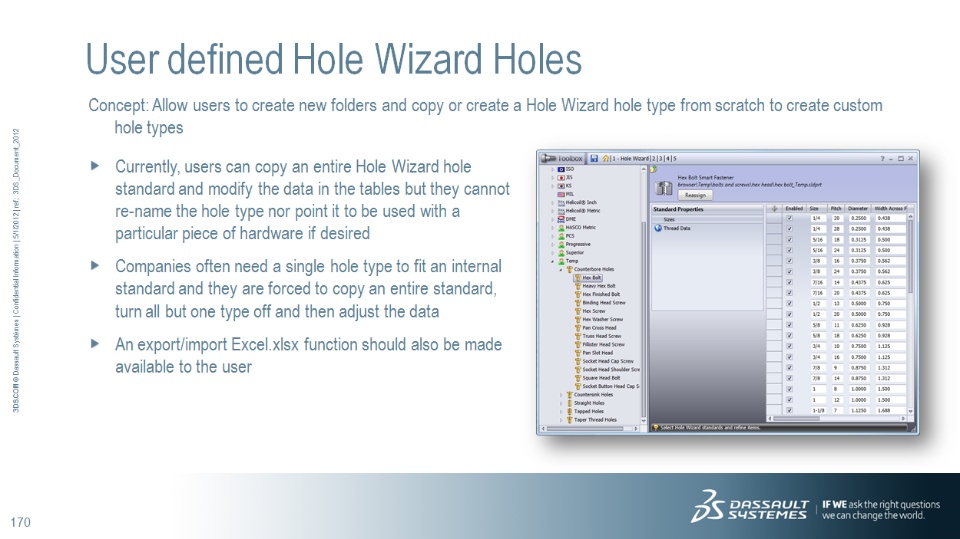
Task: Click the DME standard icon
Action: [x=561, y=219]
